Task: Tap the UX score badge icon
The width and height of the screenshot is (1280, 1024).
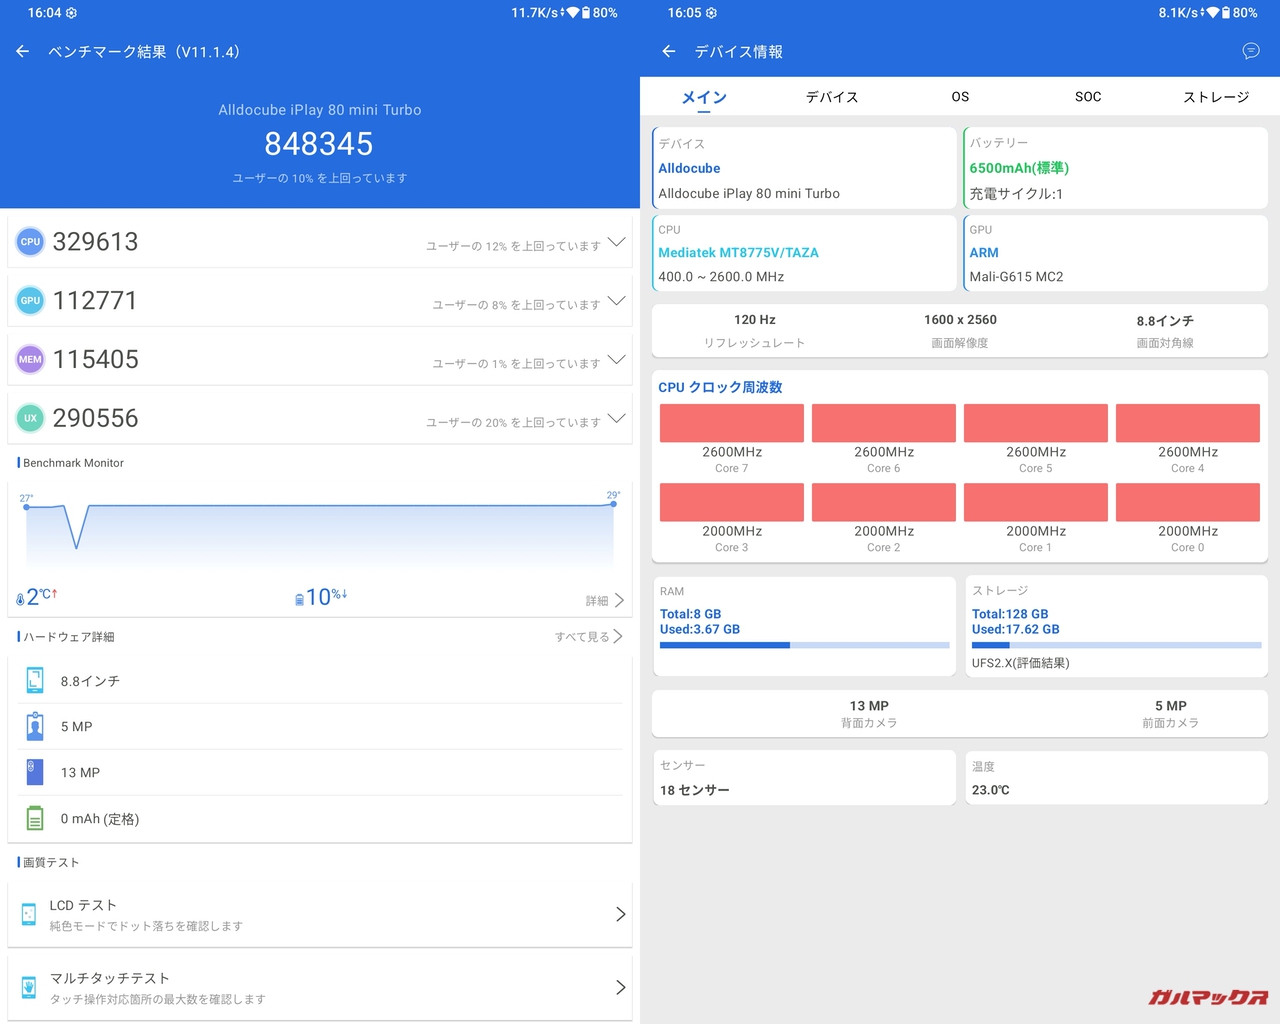Action: click(x=31, y=418)
